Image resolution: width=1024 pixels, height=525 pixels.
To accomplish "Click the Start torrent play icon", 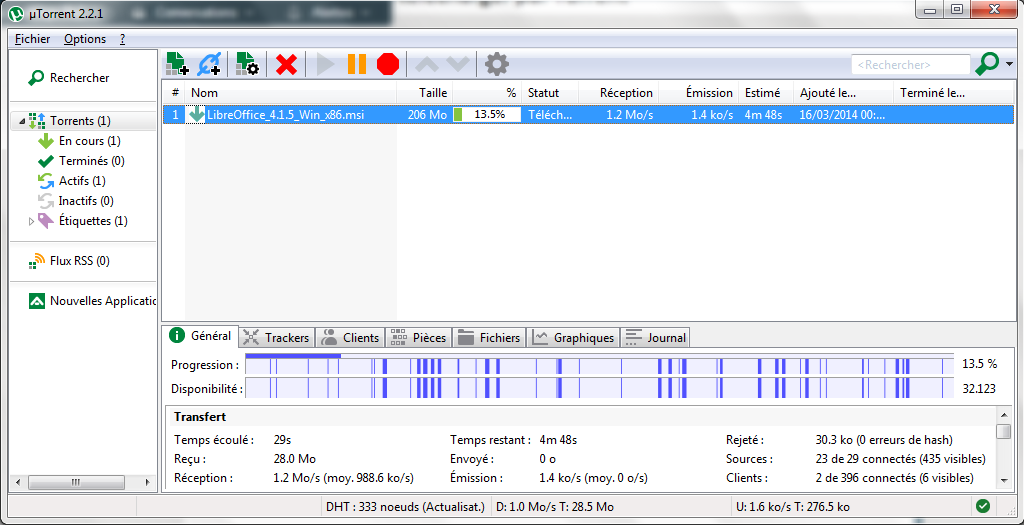I will click(325, 64).
